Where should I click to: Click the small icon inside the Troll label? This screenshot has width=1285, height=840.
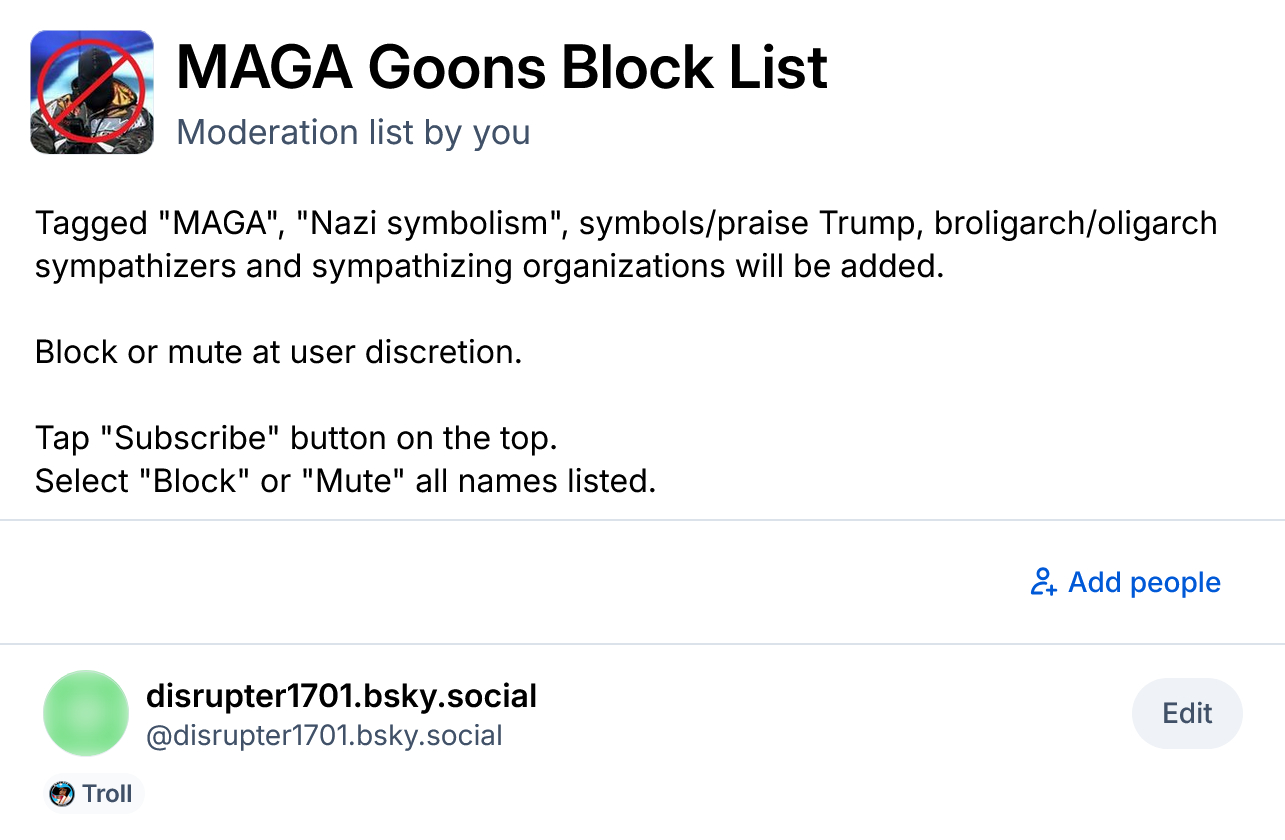point(62,794)
